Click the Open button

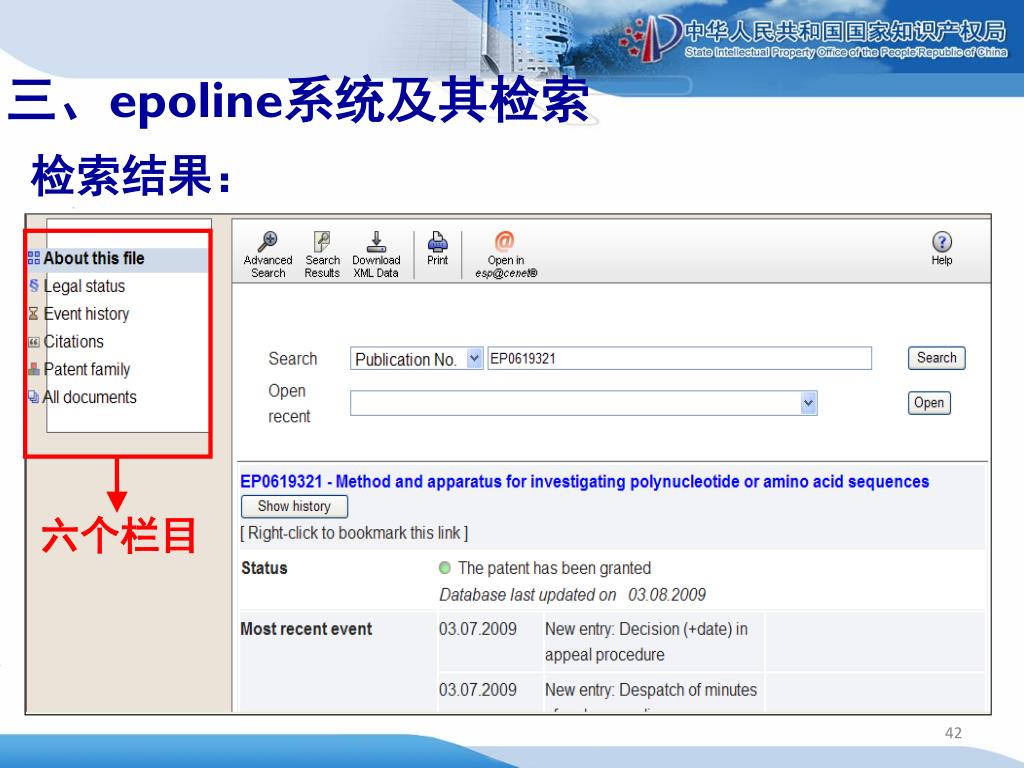pyautogui.click(x=929, y=403)
